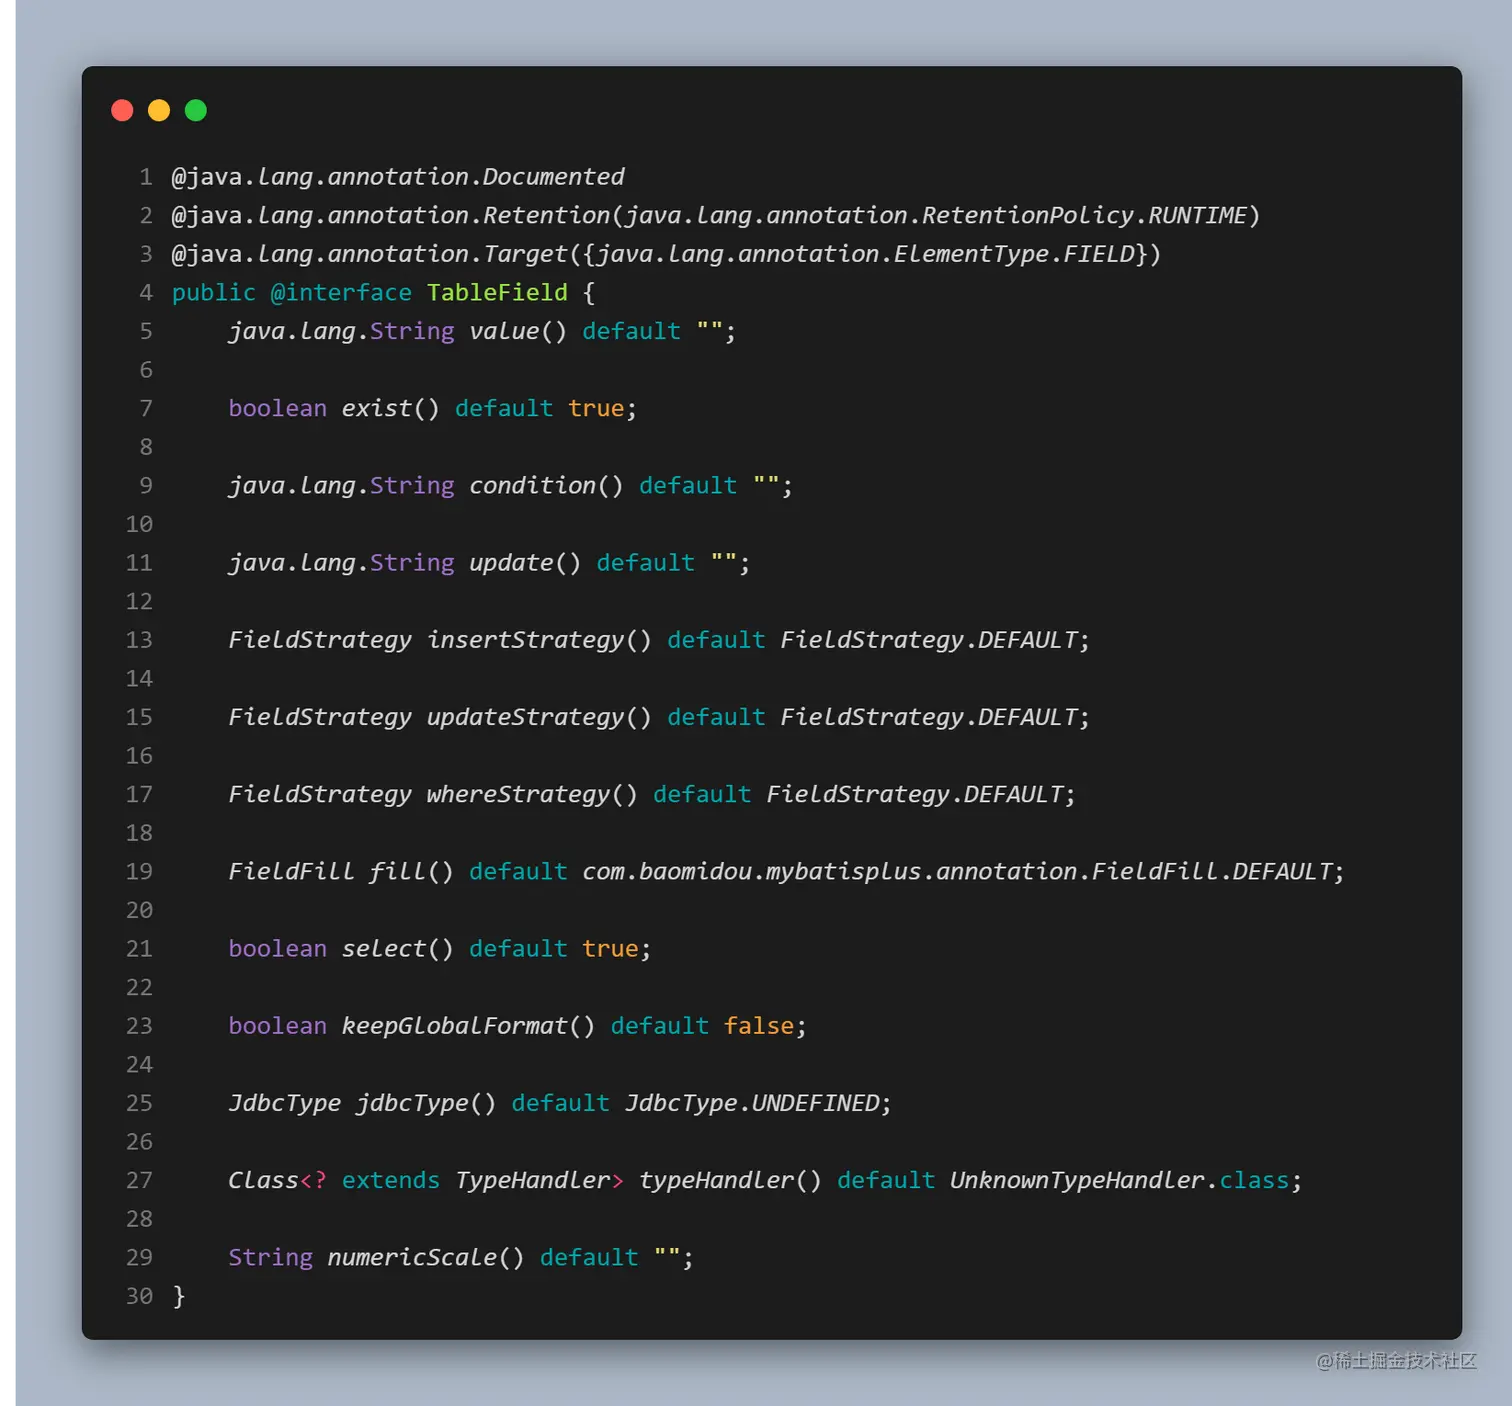Click 'FieldStrategy.DEFAULT' on line 17

click(914, 794)
